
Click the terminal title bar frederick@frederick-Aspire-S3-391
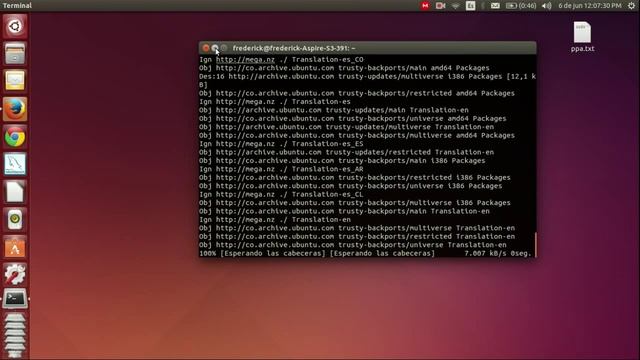click(x=367, y=48)
